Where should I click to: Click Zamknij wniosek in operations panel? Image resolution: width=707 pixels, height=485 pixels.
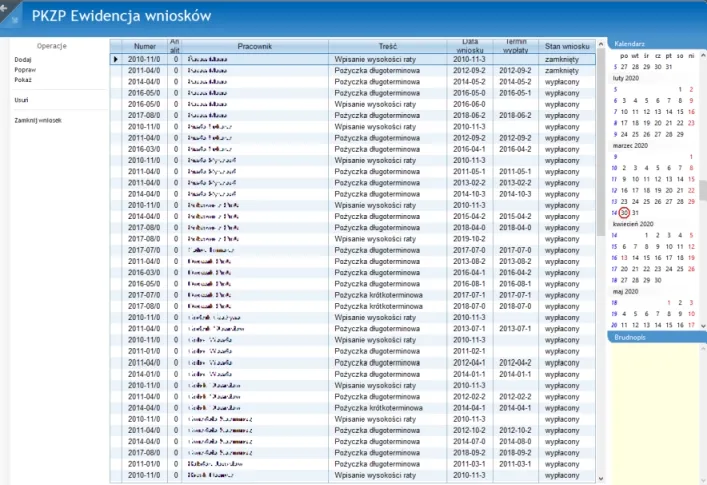tap(38, 120)
